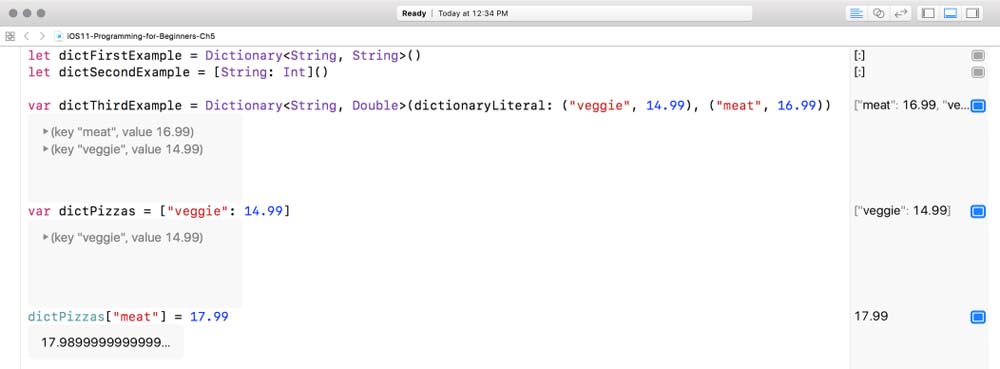The width and height of the screenshot is (1000, 369).
Task: Hide inline result for dictThirdExample
Action: (978, 106)
